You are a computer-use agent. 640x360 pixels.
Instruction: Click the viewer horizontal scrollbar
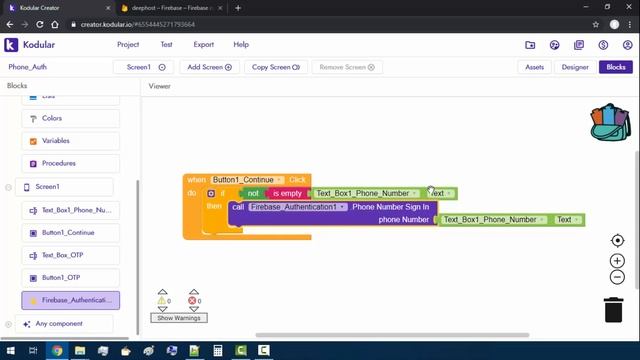392,335
